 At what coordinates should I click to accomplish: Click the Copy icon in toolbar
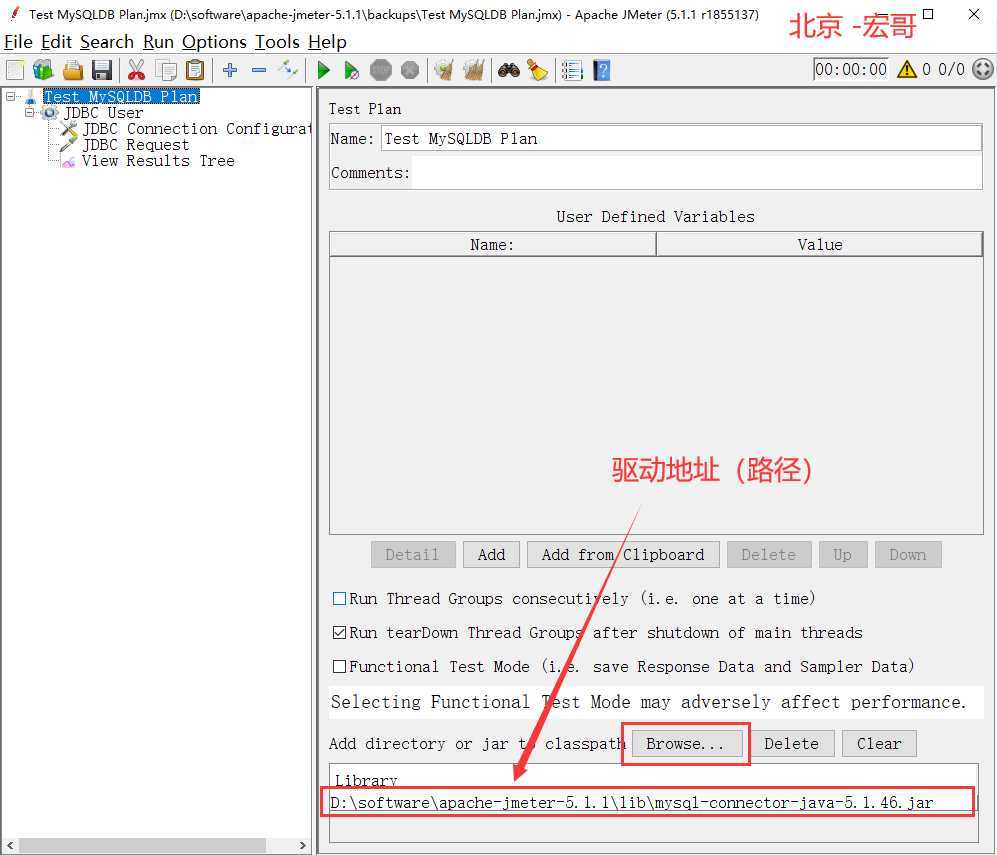(166, 70)
